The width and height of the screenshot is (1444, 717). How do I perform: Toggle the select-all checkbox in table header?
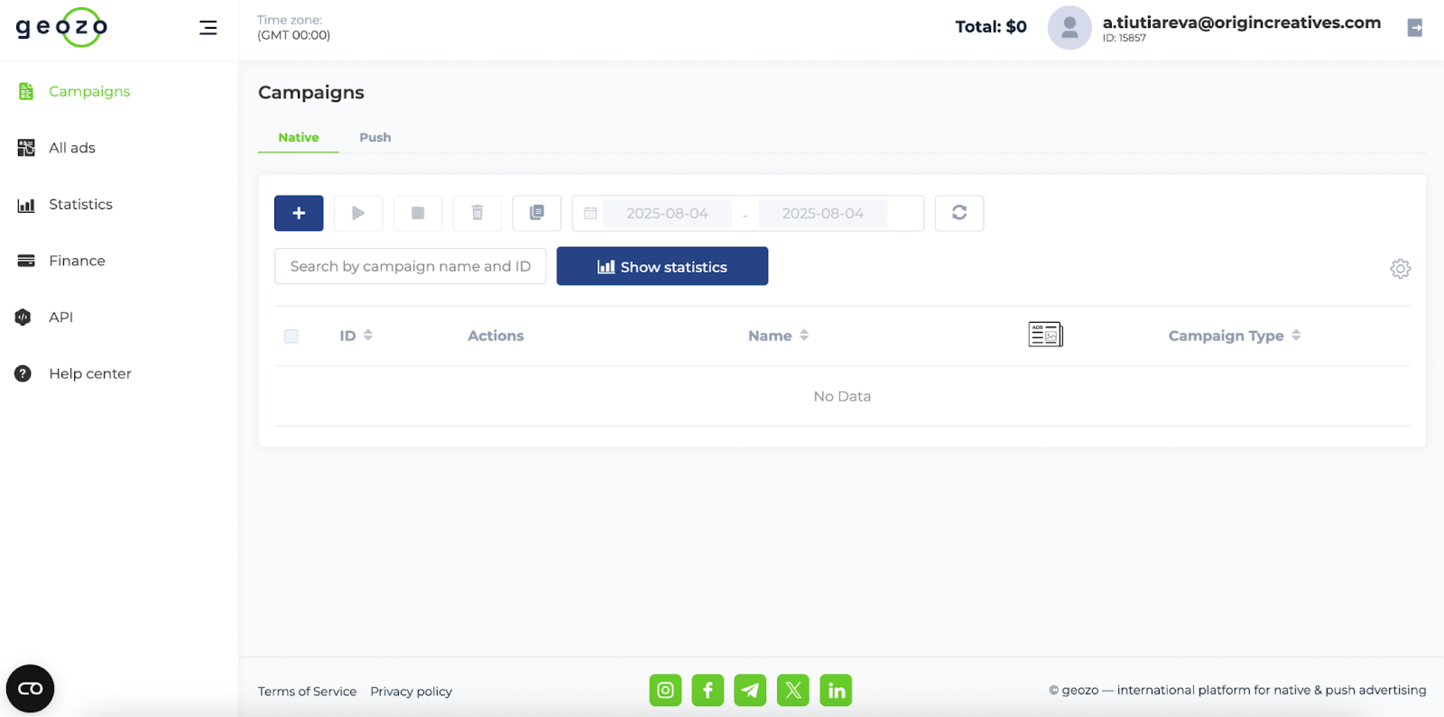tap(291, 336)
